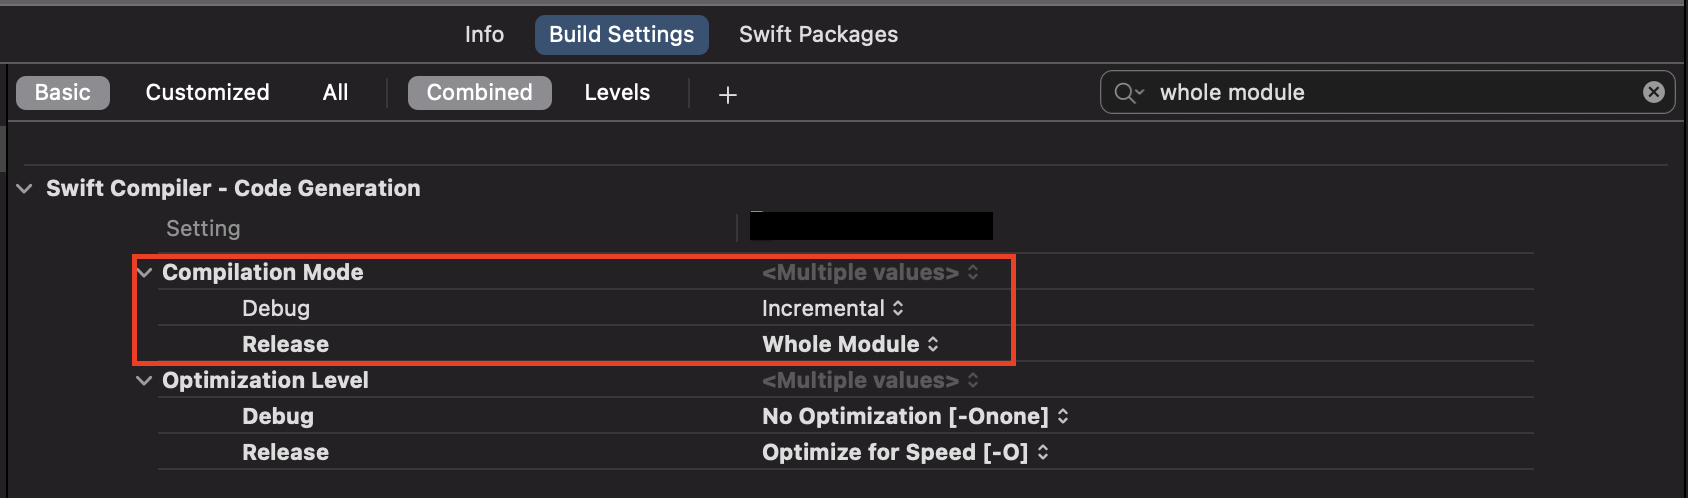The height and width of the screenshot is (498, 1688).
Task: Select the Combined view mode
Action: pos(479,93)
